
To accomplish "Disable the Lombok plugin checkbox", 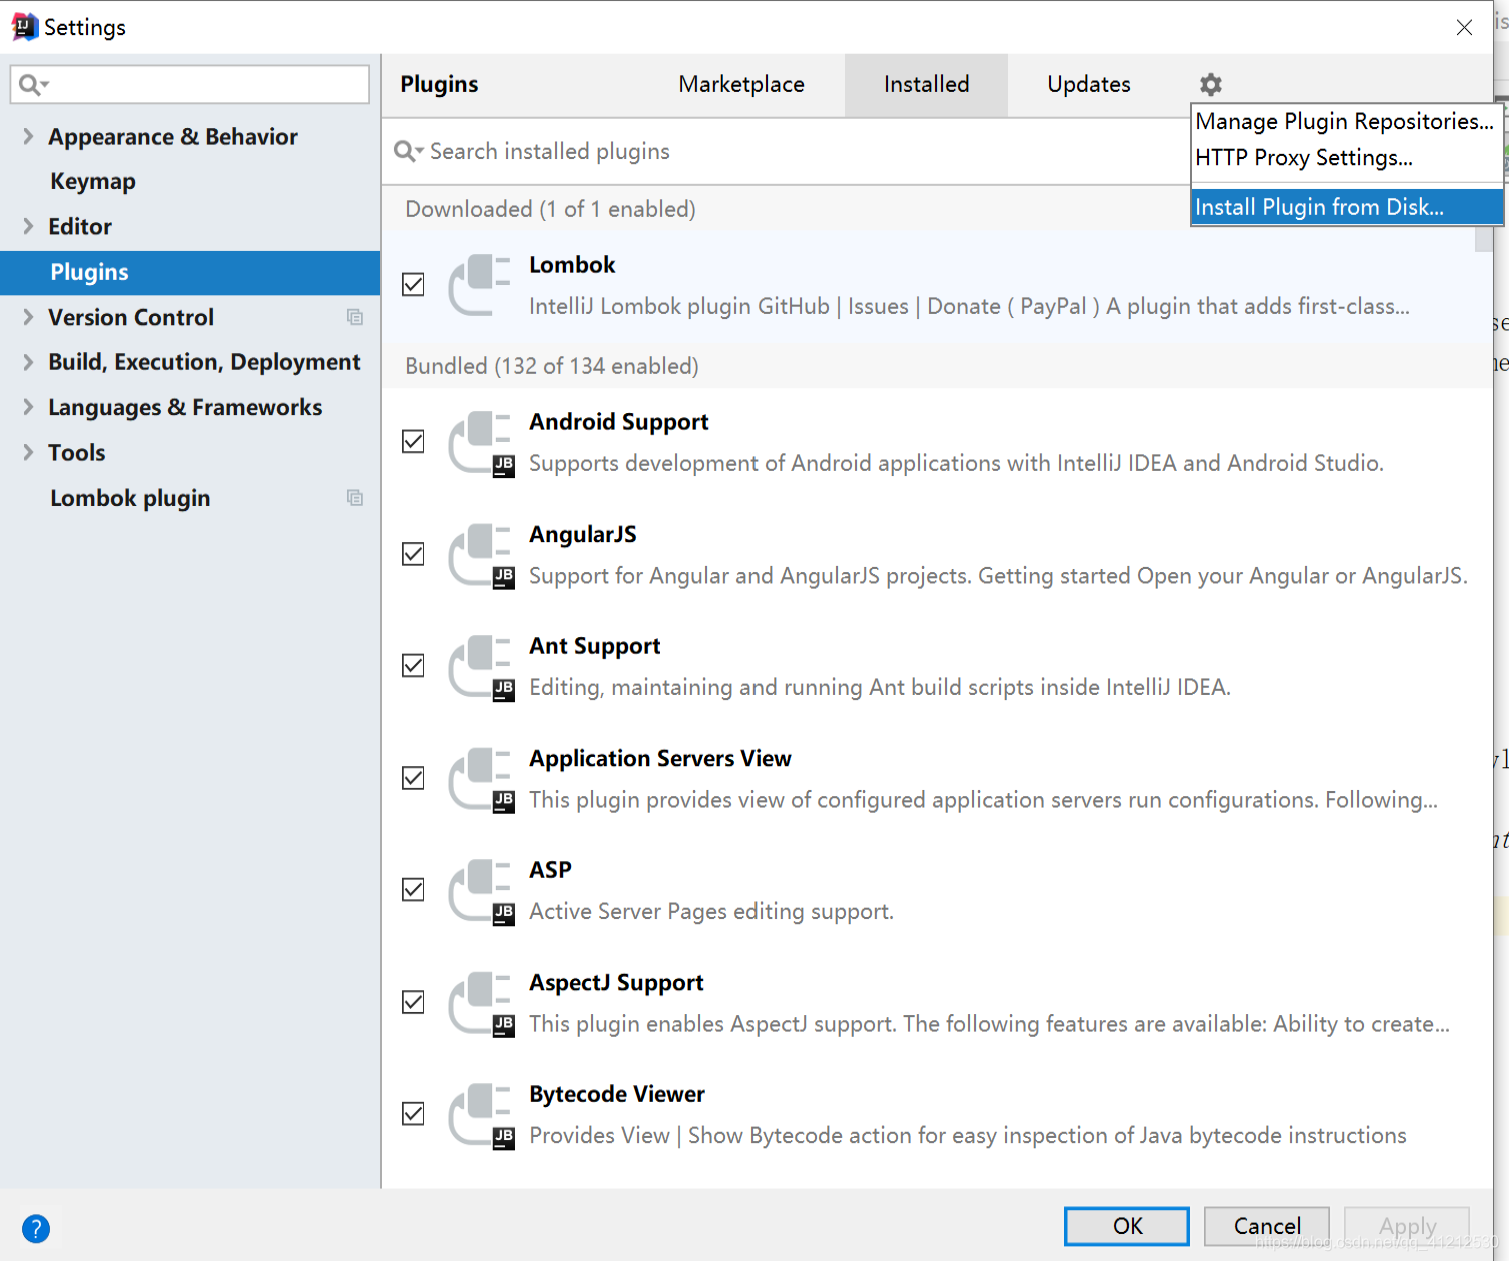I will pyautogui.click(x=413, y=285).
